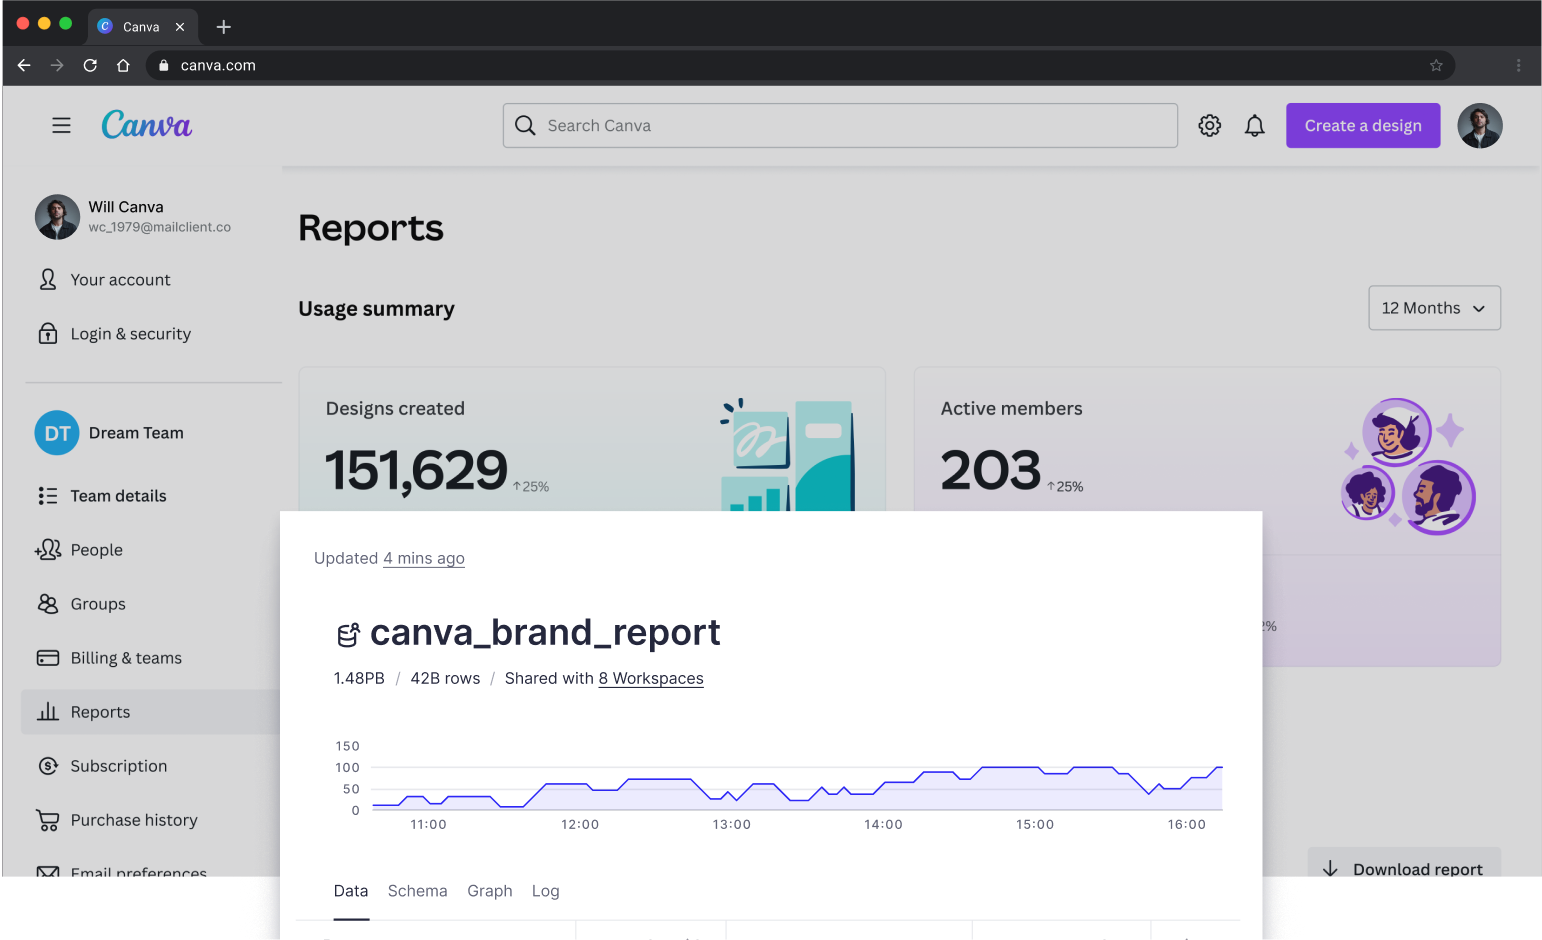This screenshot has width=1542, height=940.
Task: Switch to the Graph tab
Action: (x=489, y=891)
